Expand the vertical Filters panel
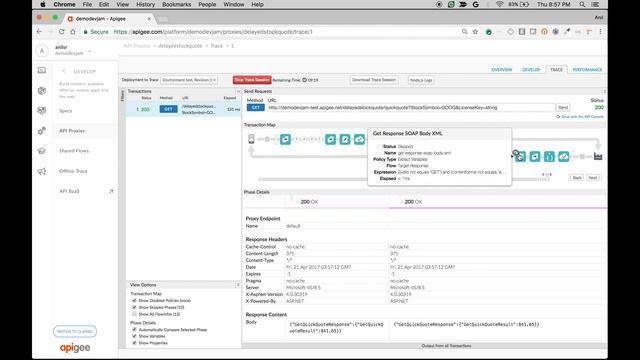 coord(122,96)
